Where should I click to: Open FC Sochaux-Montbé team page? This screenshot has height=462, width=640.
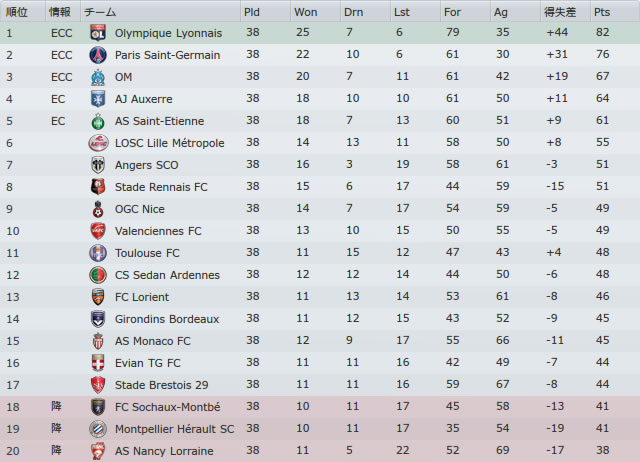pyautogui.click(x=167, y=407)
